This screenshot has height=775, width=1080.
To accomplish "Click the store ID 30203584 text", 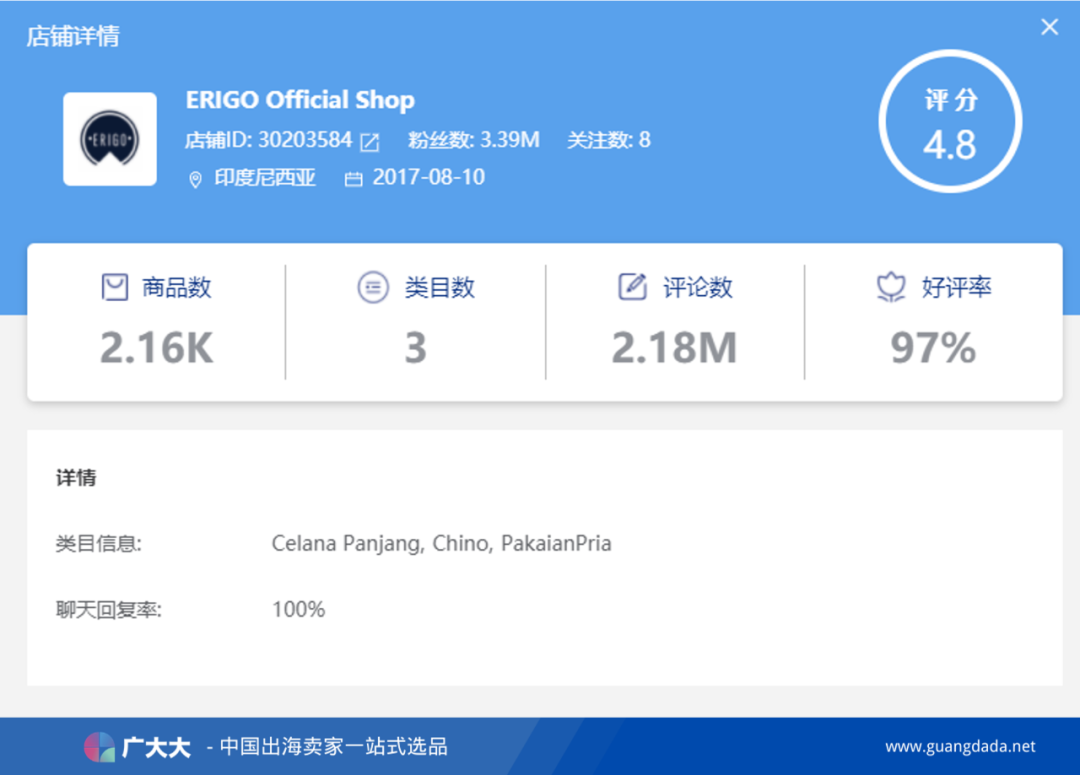I will coord(269,140).
